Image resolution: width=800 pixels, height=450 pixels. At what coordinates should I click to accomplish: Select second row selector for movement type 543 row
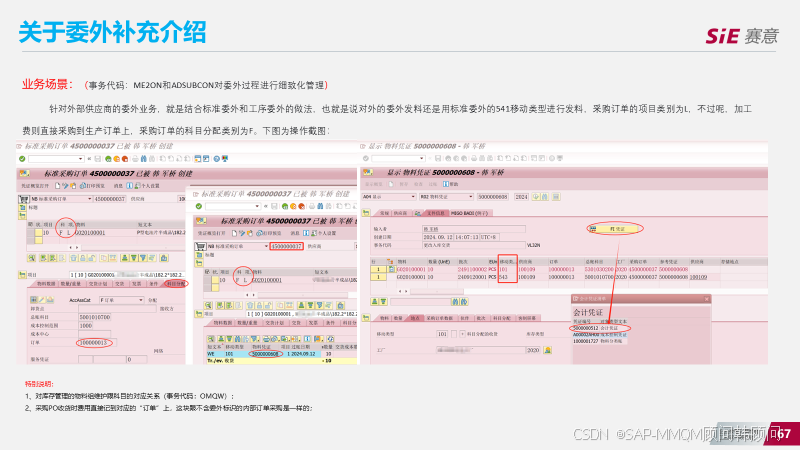pyautogui.click(x=378, y=277)
